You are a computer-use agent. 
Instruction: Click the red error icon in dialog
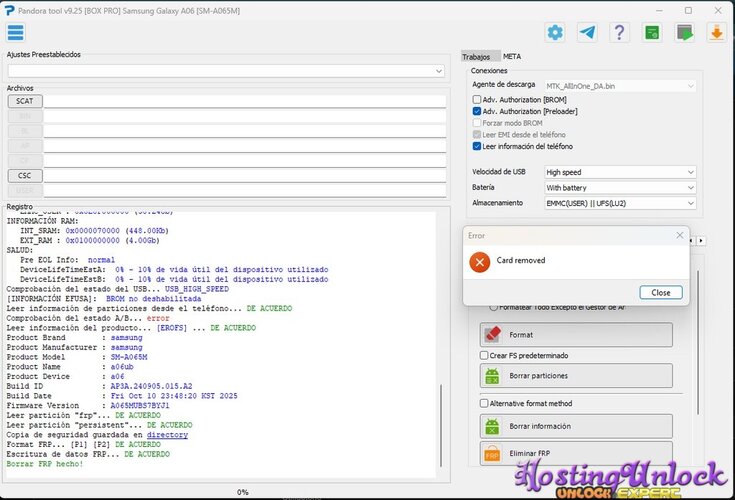pos(480,262)
